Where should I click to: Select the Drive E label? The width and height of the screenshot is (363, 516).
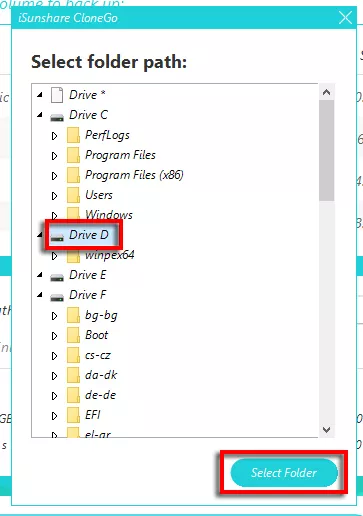(88, 275)
